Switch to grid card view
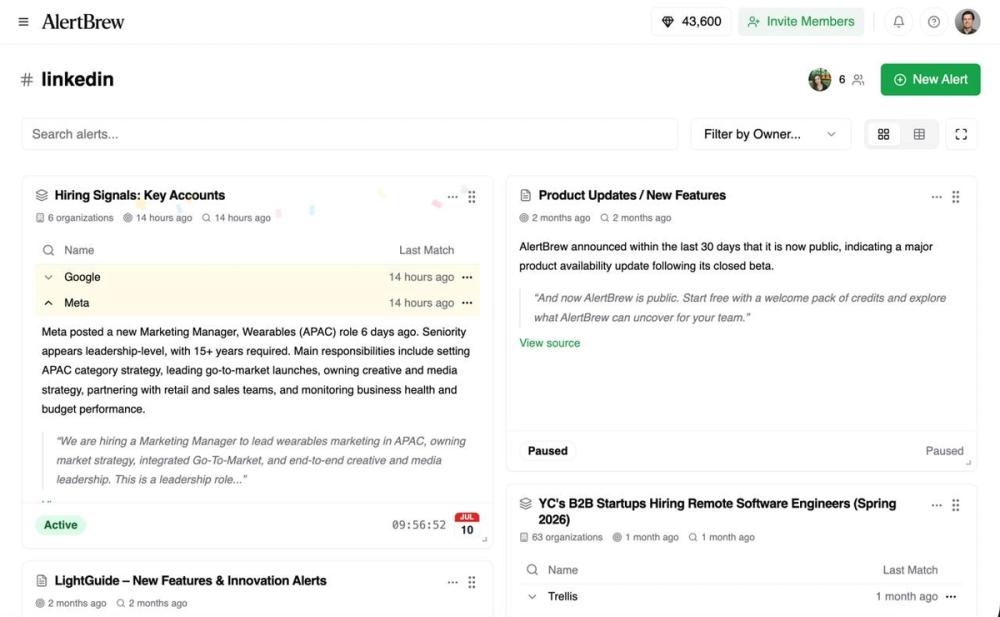The height and width of the screenshot is (617, 1000). (x=883, y=134)
